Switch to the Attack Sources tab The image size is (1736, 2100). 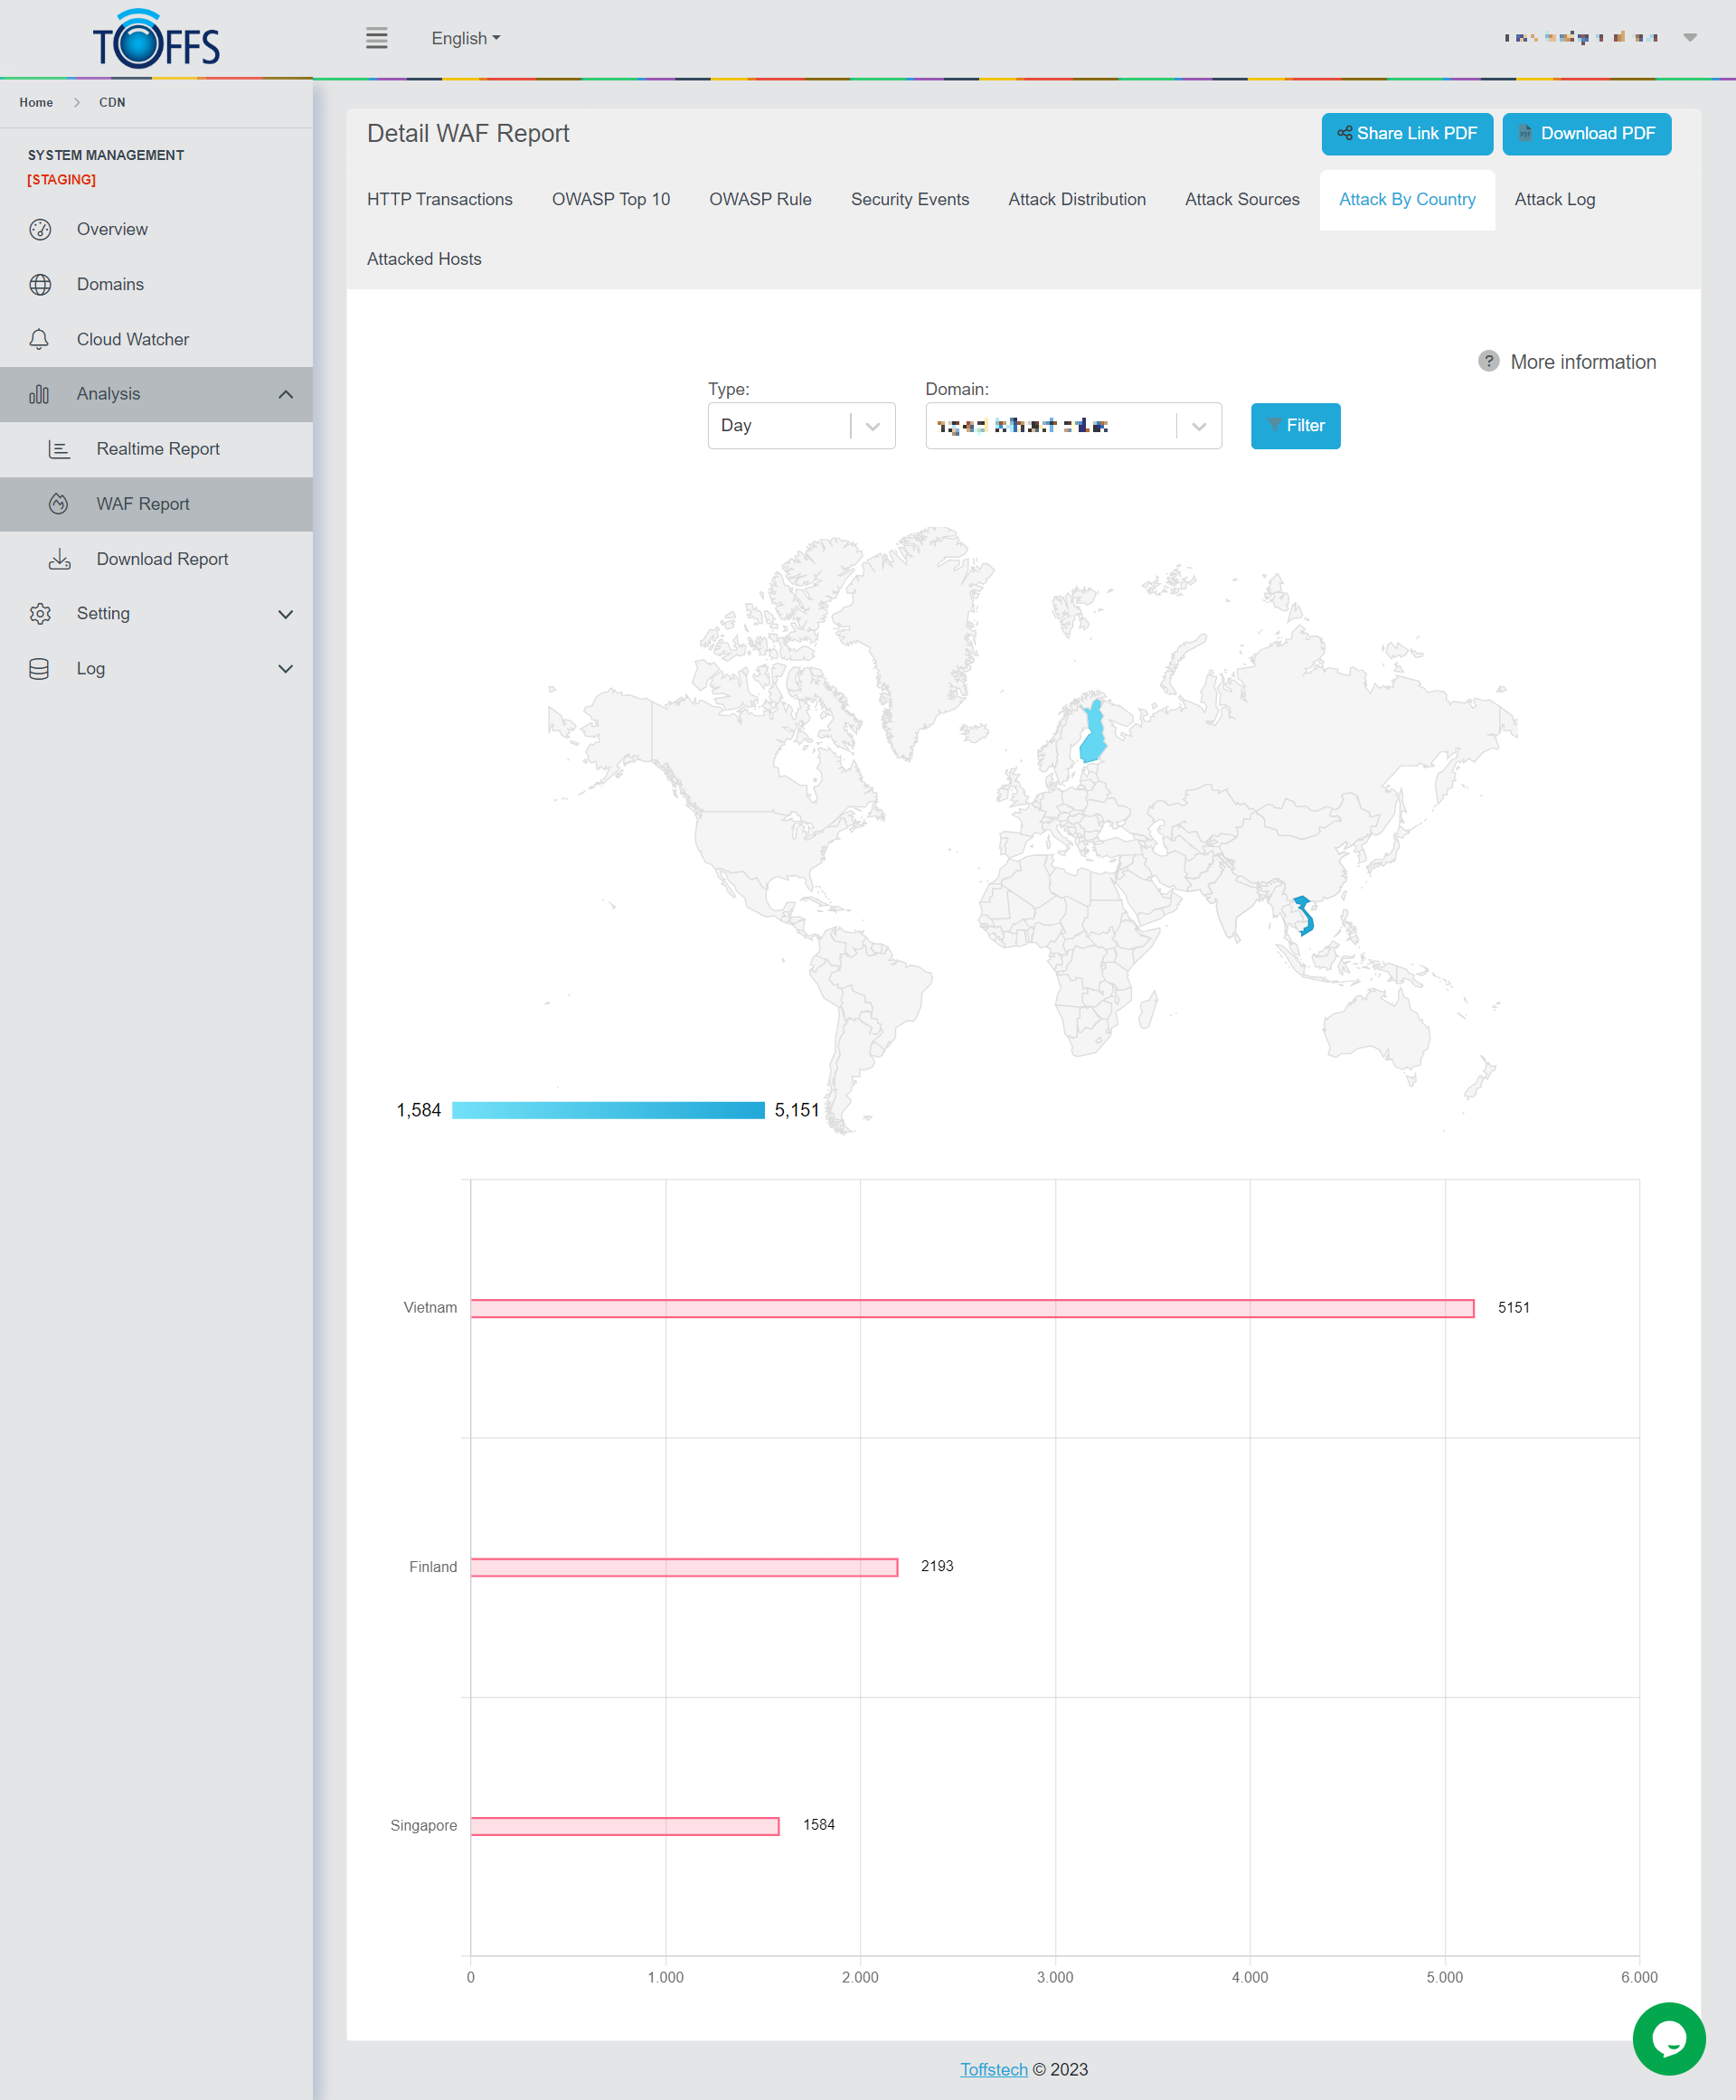pyautogui.click(x=1241, y=199)
